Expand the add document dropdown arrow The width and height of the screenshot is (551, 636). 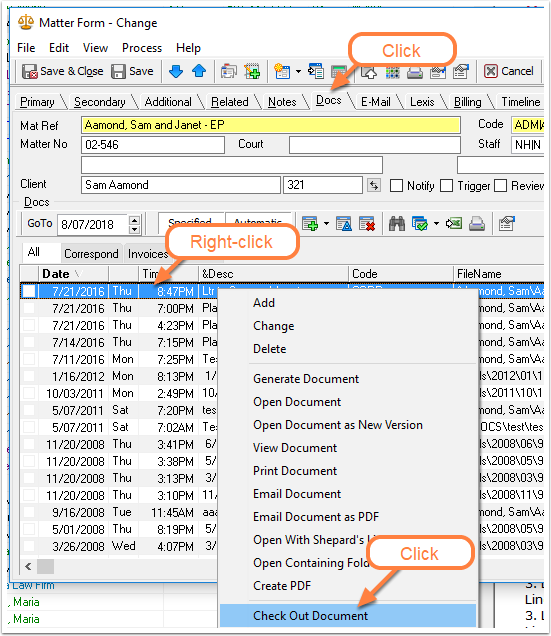click(x=326, y=223)
